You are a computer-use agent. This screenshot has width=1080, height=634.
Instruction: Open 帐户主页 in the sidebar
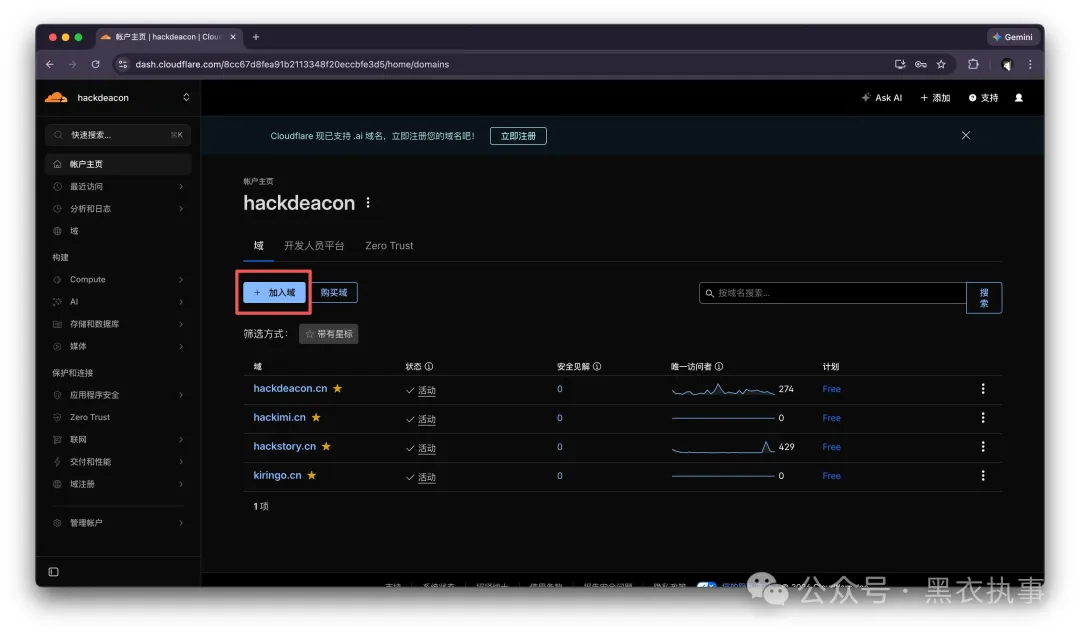point(118,164)
